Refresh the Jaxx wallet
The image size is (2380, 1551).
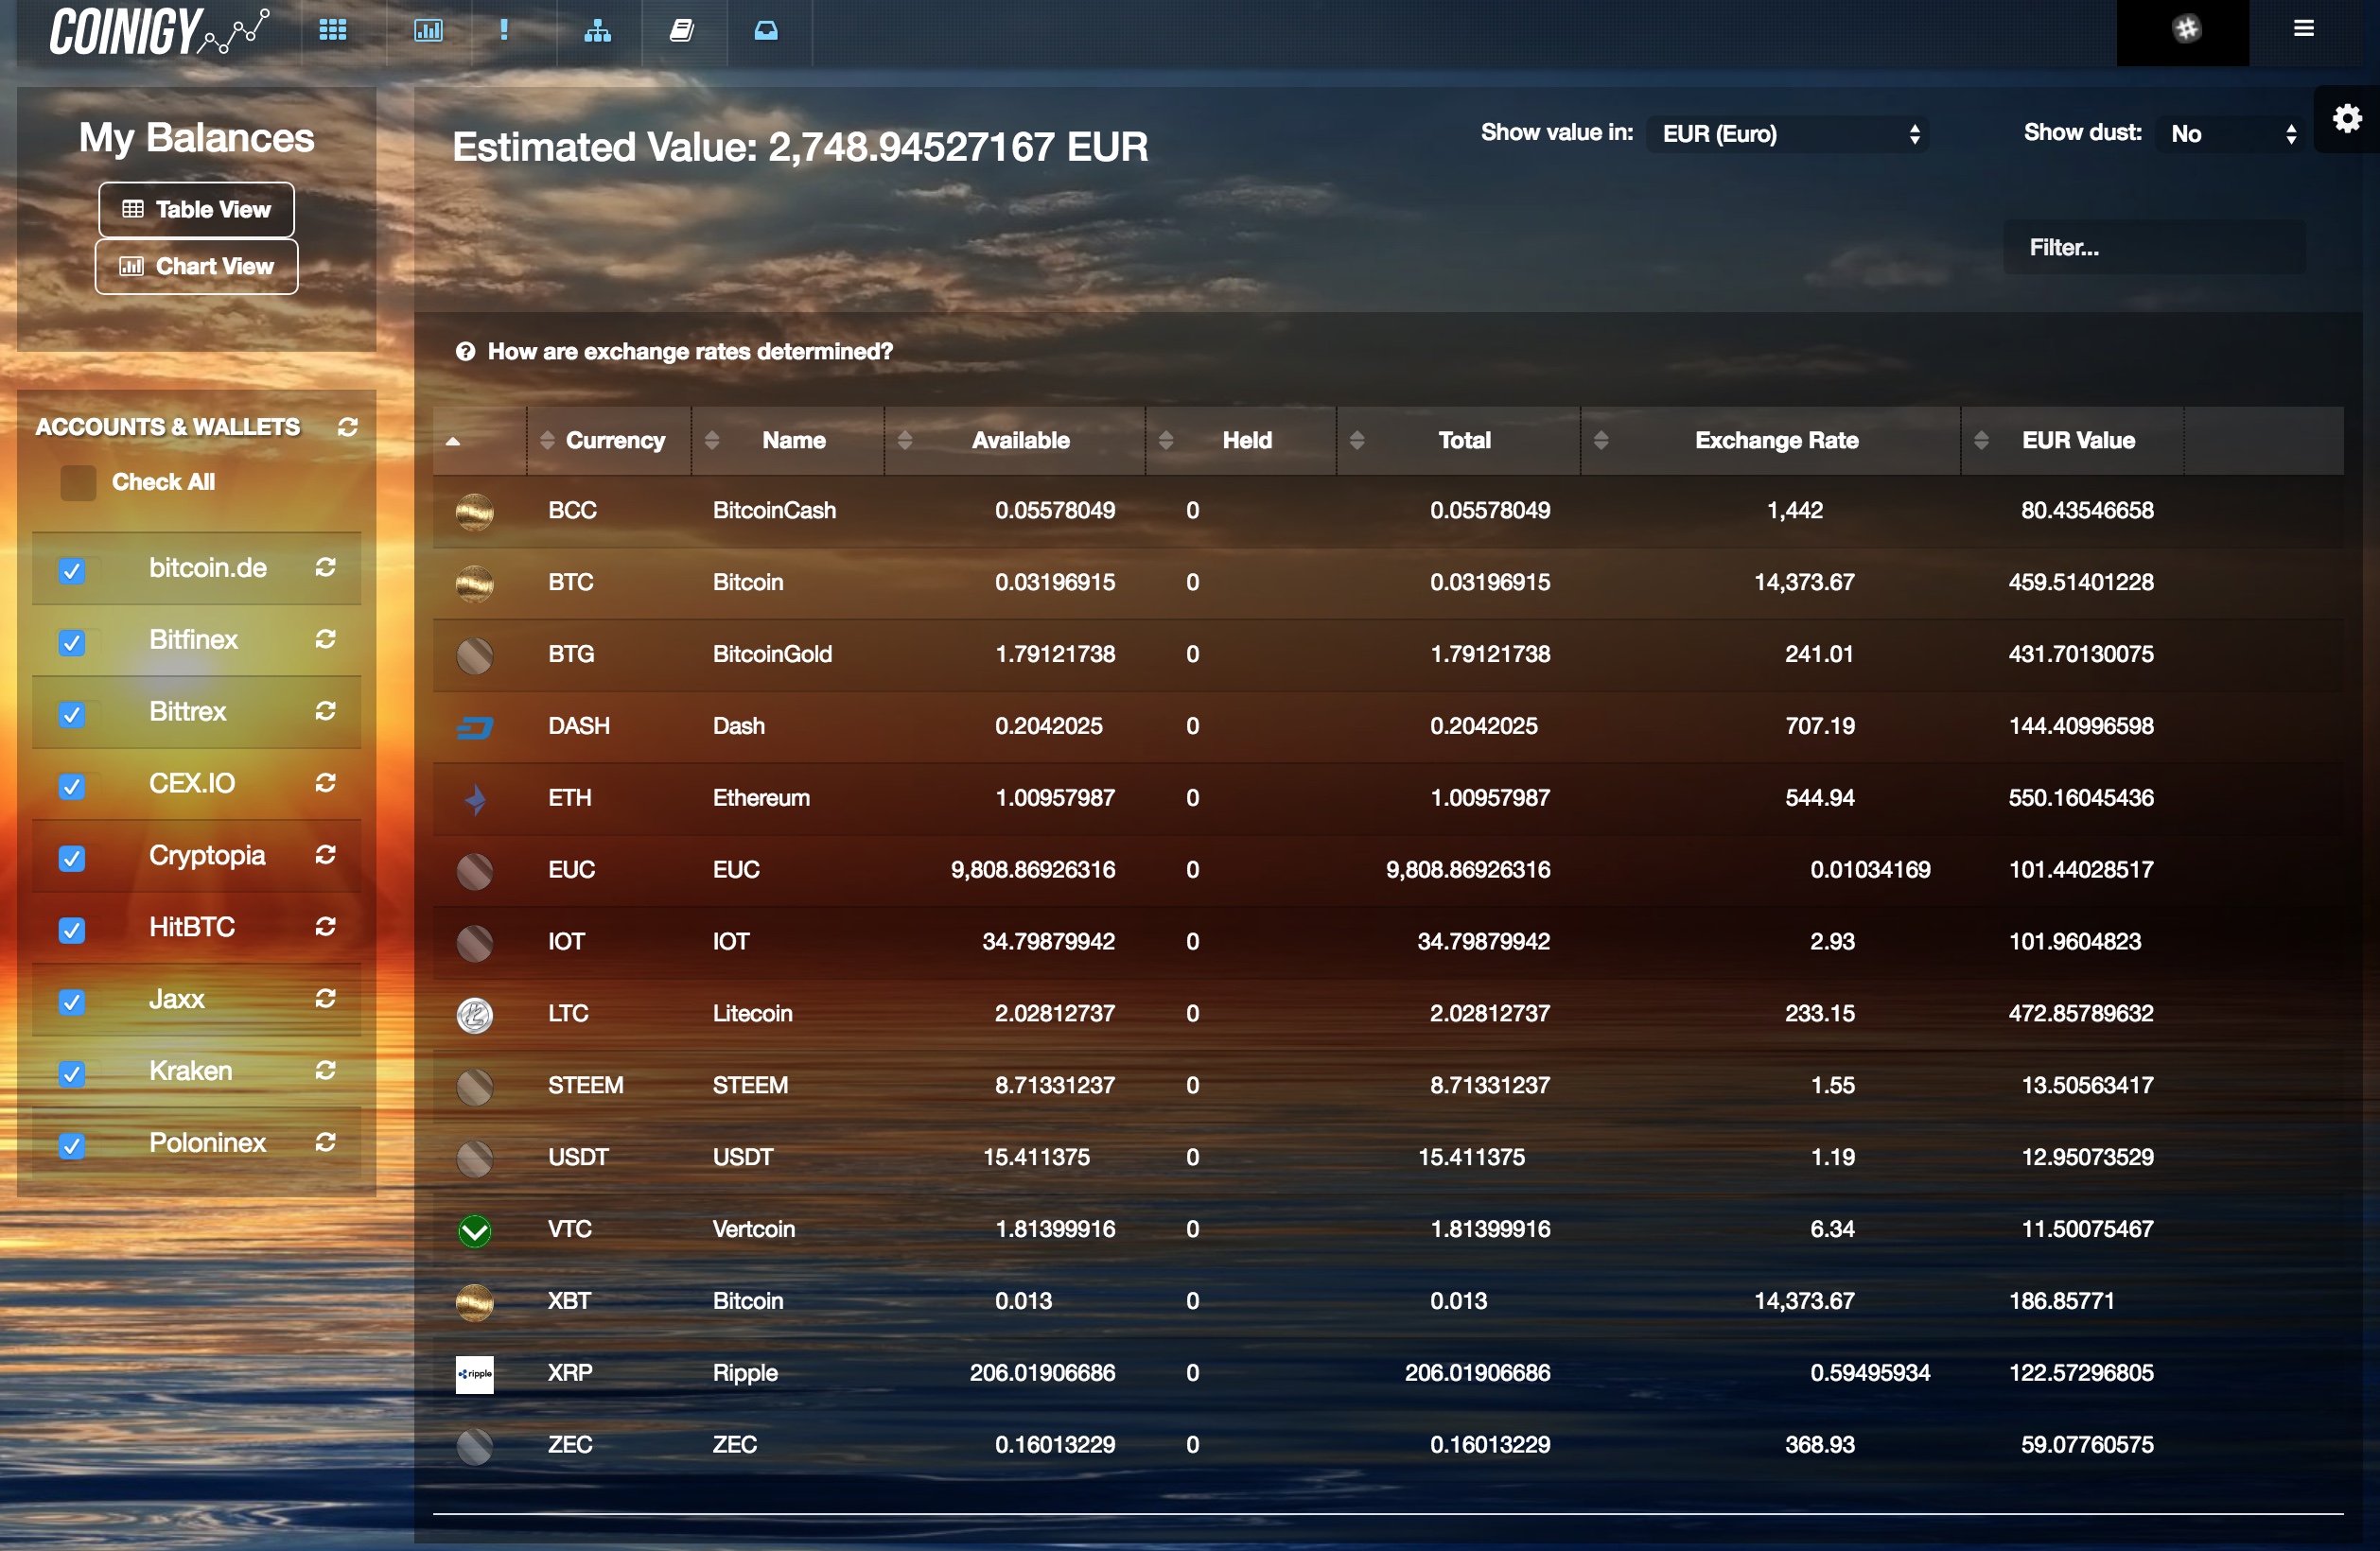point(325,999)
